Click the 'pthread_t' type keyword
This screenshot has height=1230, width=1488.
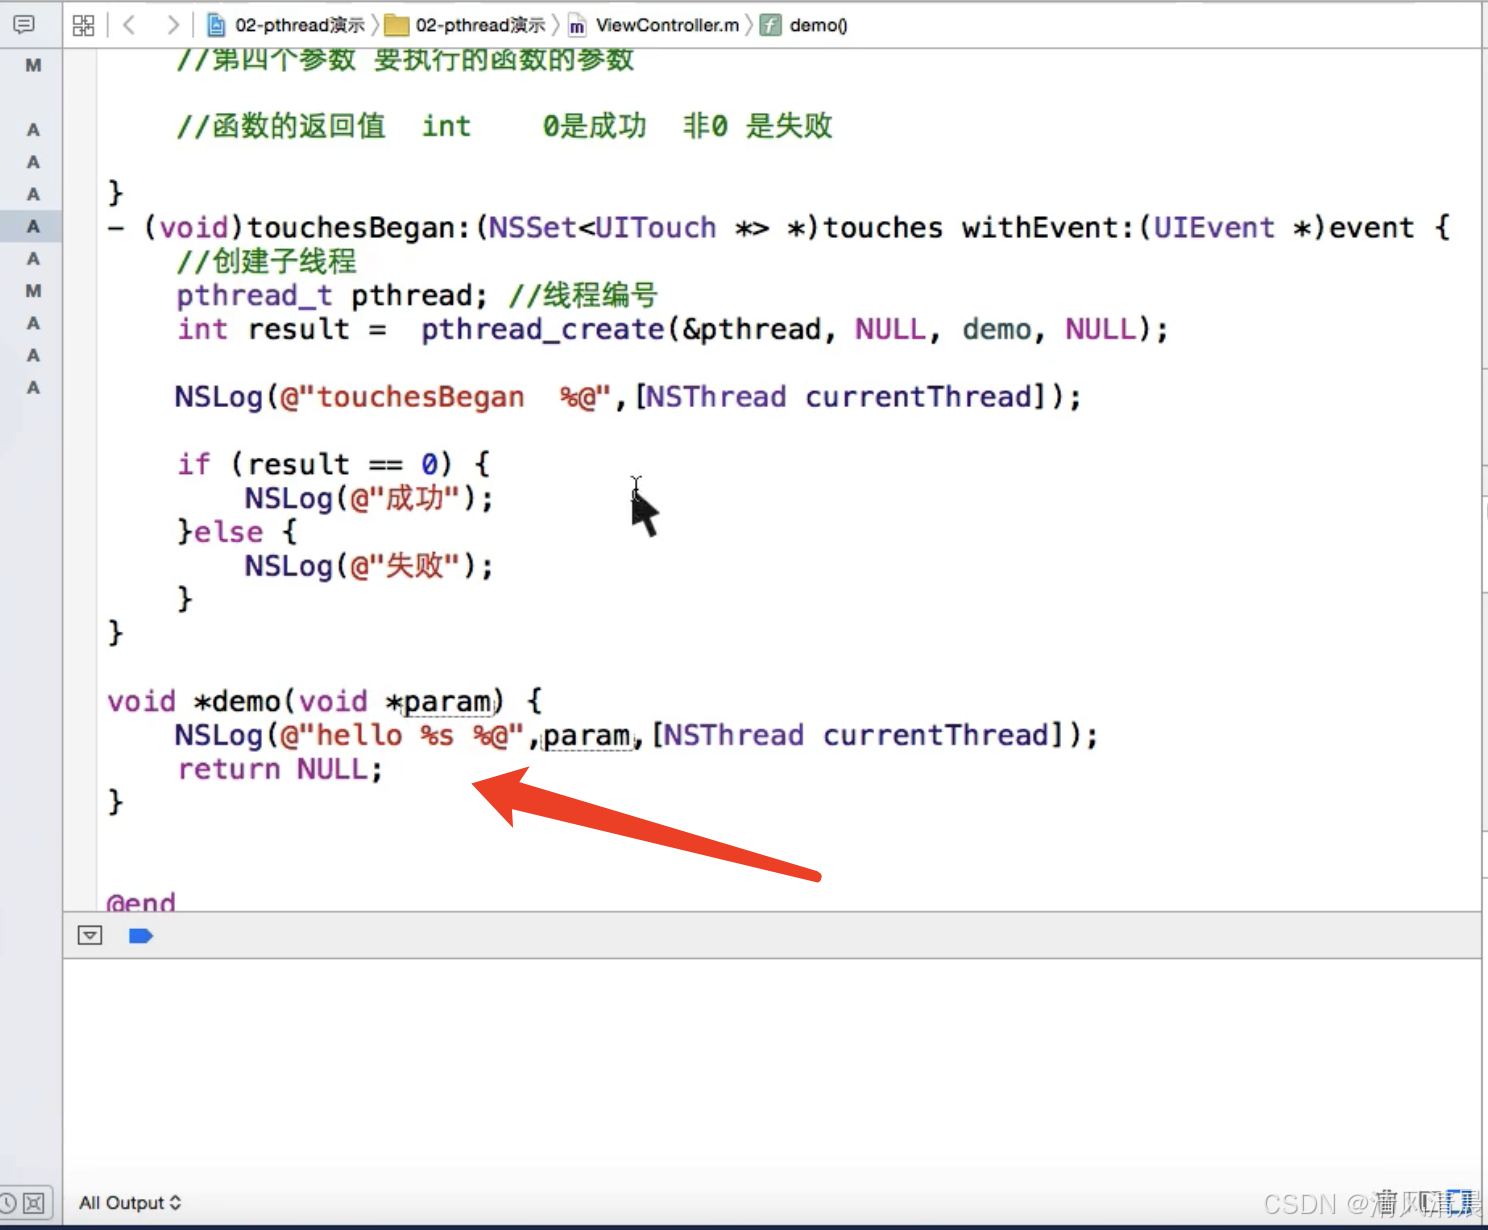point(254,296)
